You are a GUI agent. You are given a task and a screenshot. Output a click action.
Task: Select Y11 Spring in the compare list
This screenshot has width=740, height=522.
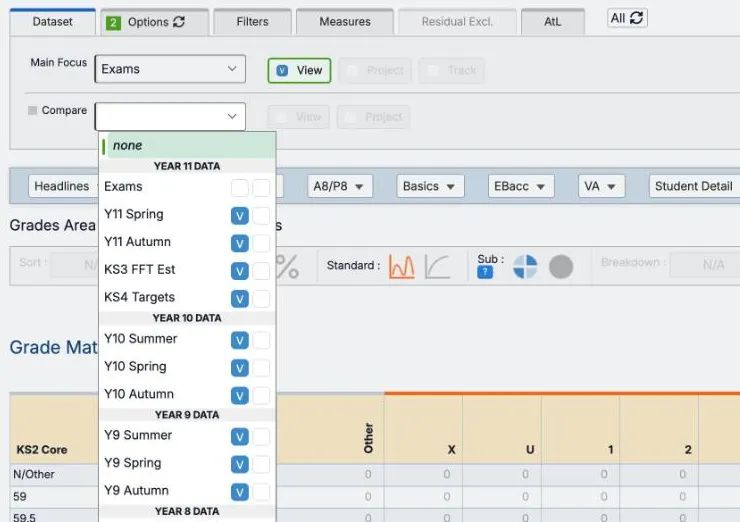(x=134, y=214)
